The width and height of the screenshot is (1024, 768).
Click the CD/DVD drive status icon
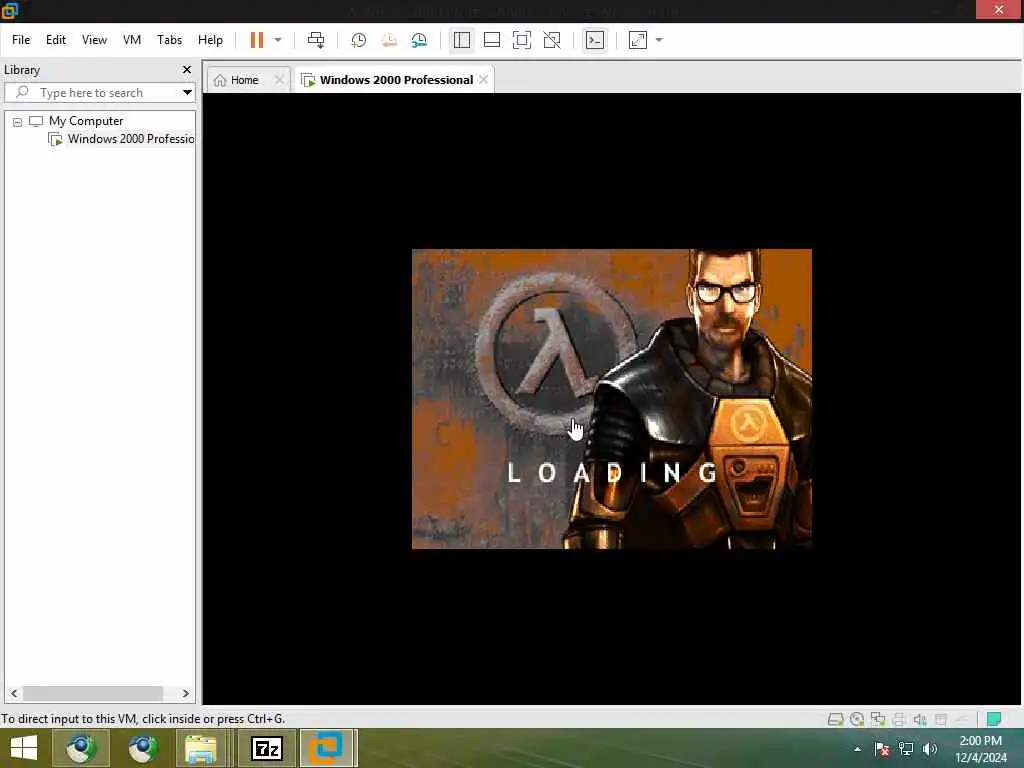[857, 719]
